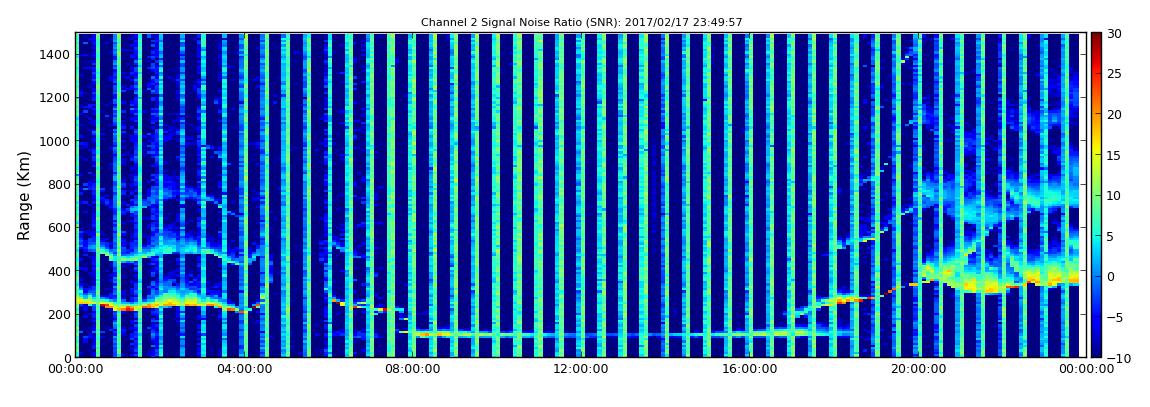Screen dimensions: 1150x407
Task: Click the colorbar value 10
Action: click(1114, 195)
